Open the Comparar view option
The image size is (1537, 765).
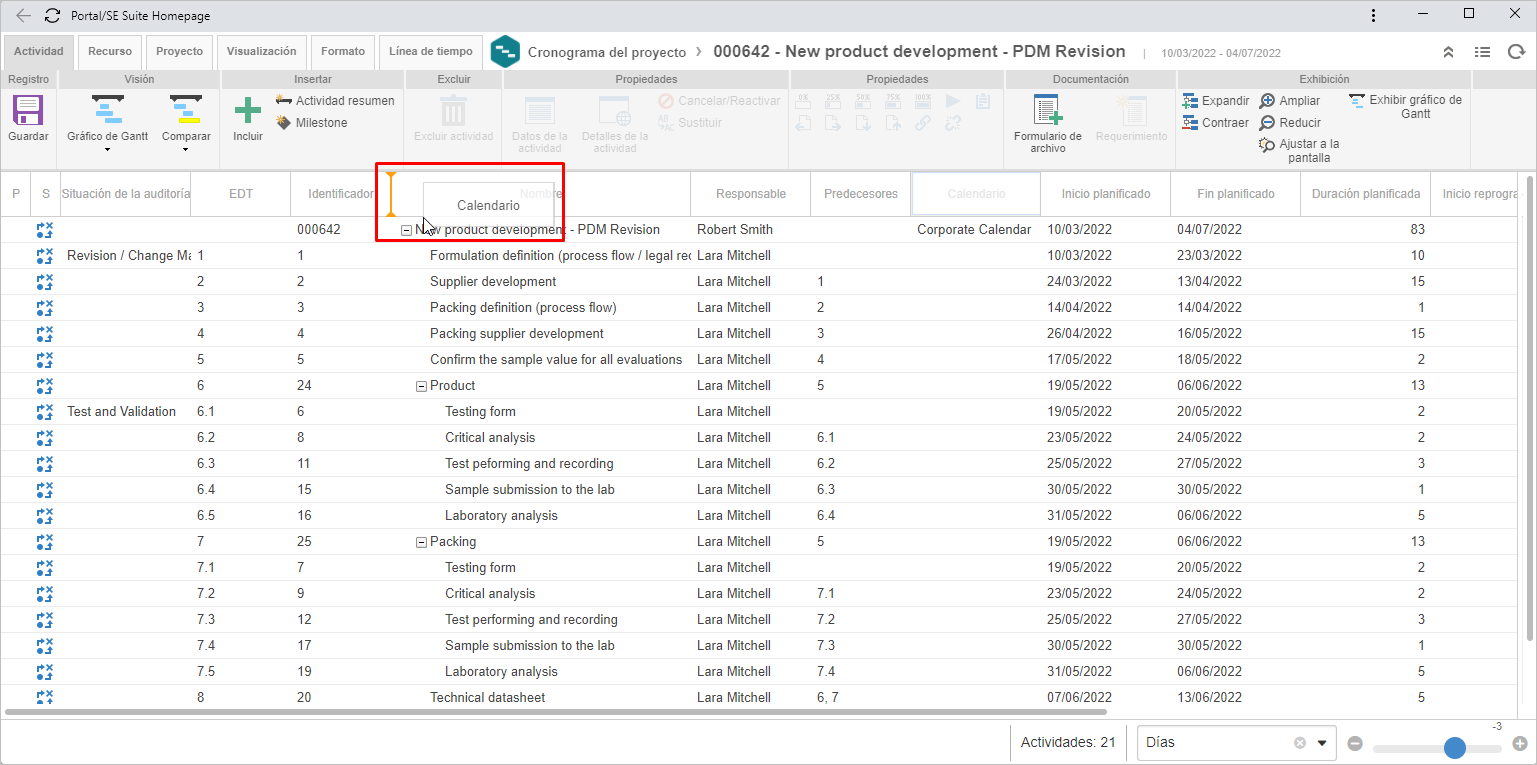186,118
